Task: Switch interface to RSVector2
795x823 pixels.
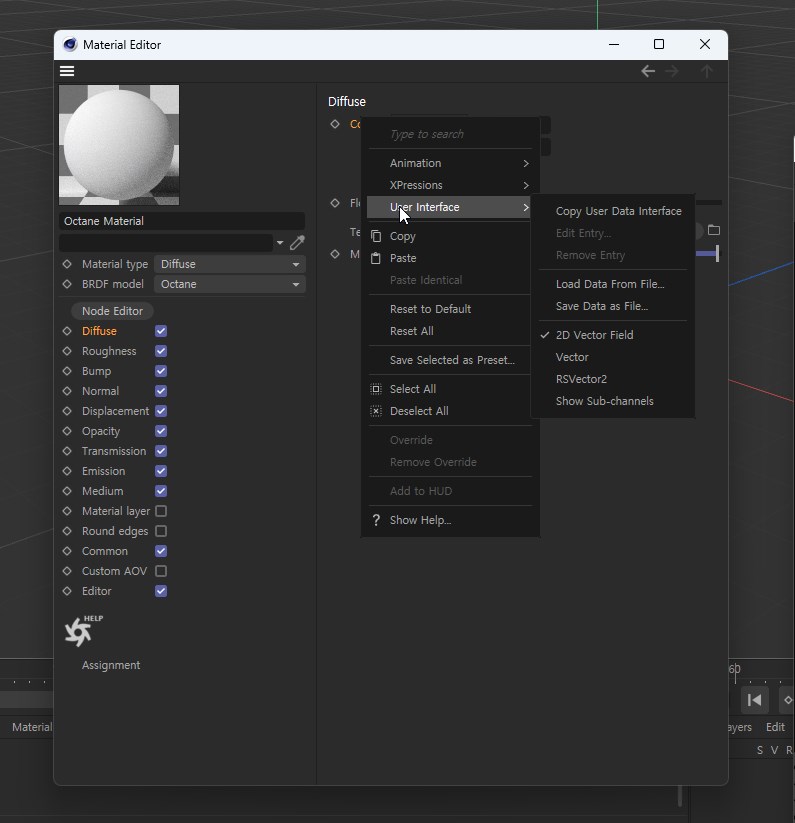Action: click(613, 379)
